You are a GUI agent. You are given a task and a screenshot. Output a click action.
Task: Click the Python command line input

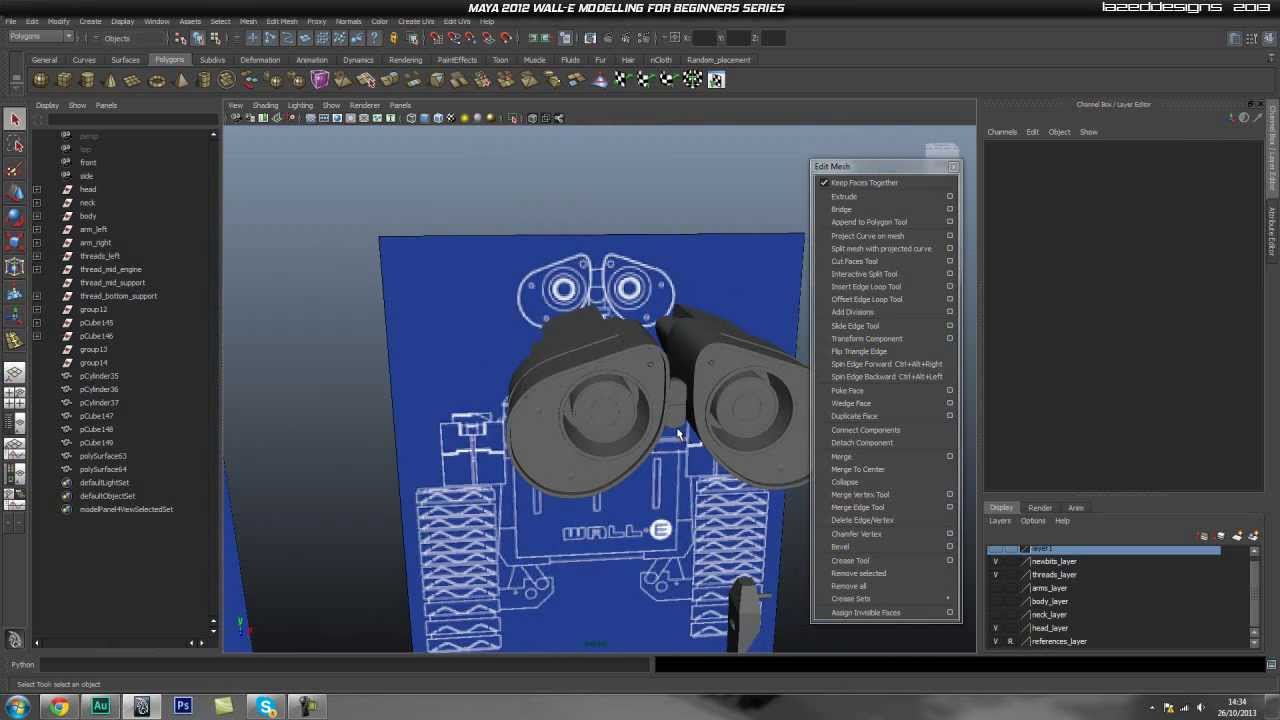pyautogui.click(x=345, y=664)
